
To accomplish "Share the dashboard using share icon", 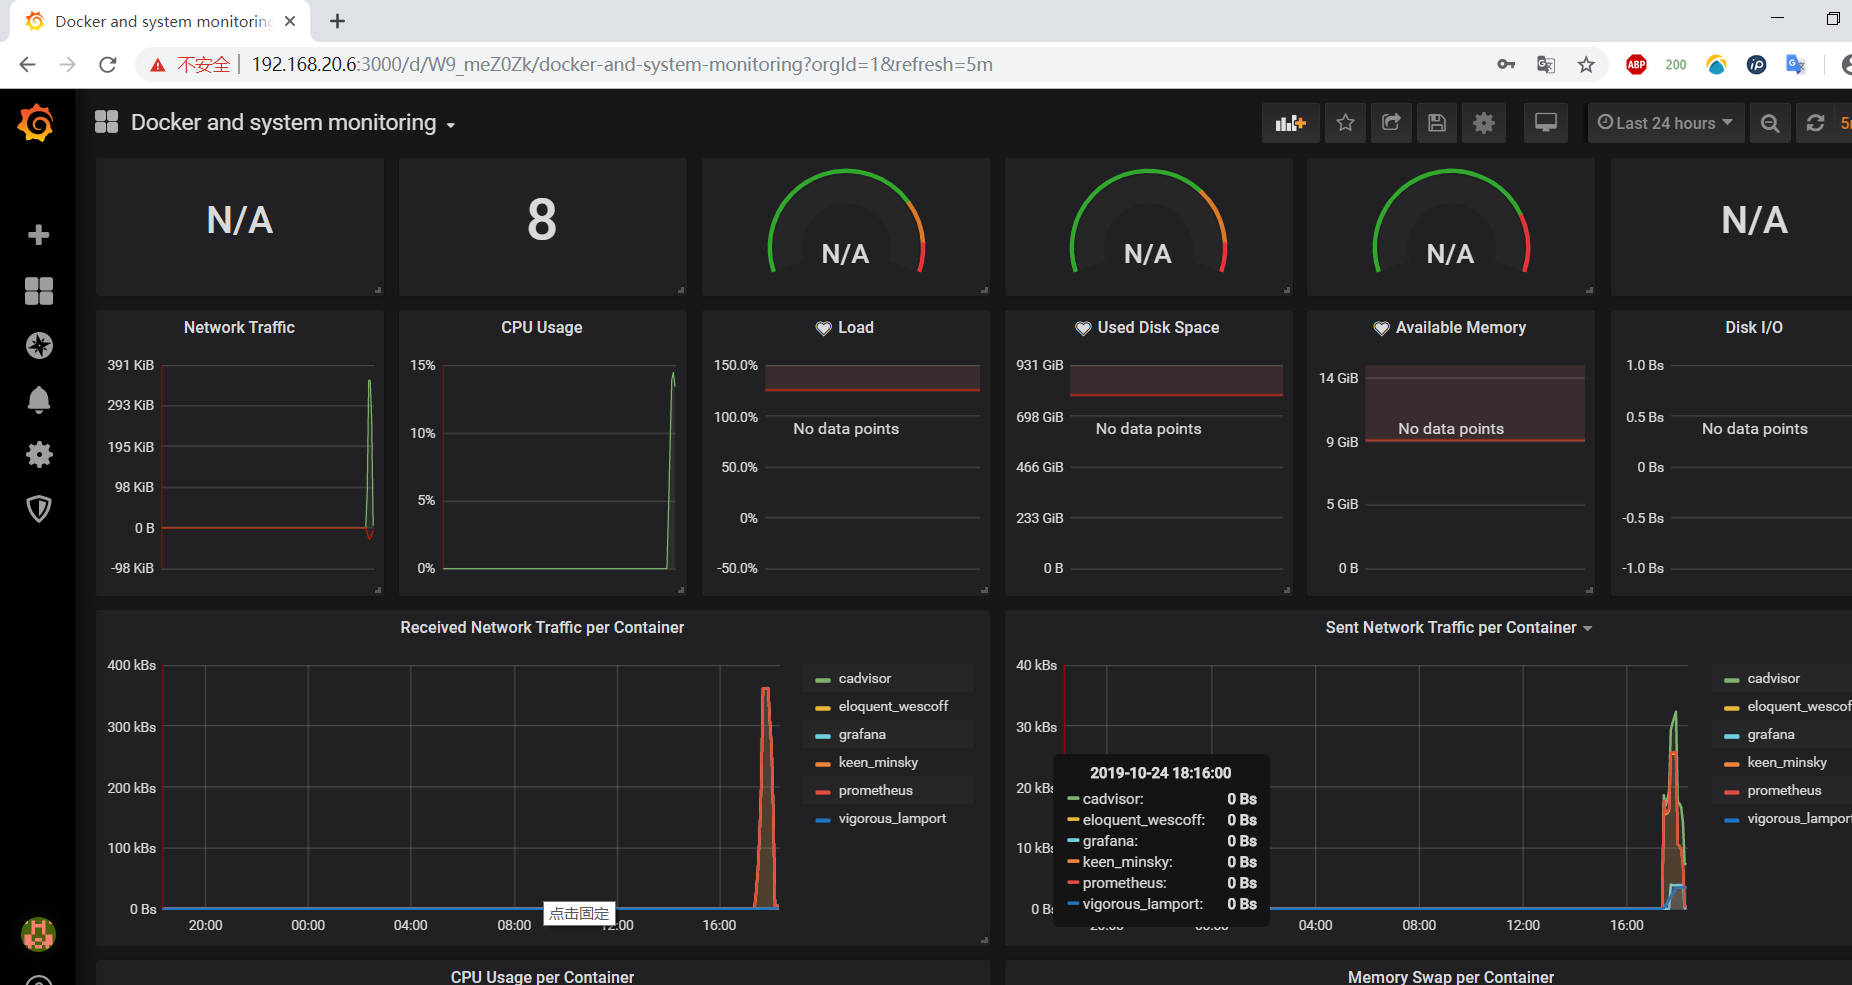I will (x=1391, y=123).
